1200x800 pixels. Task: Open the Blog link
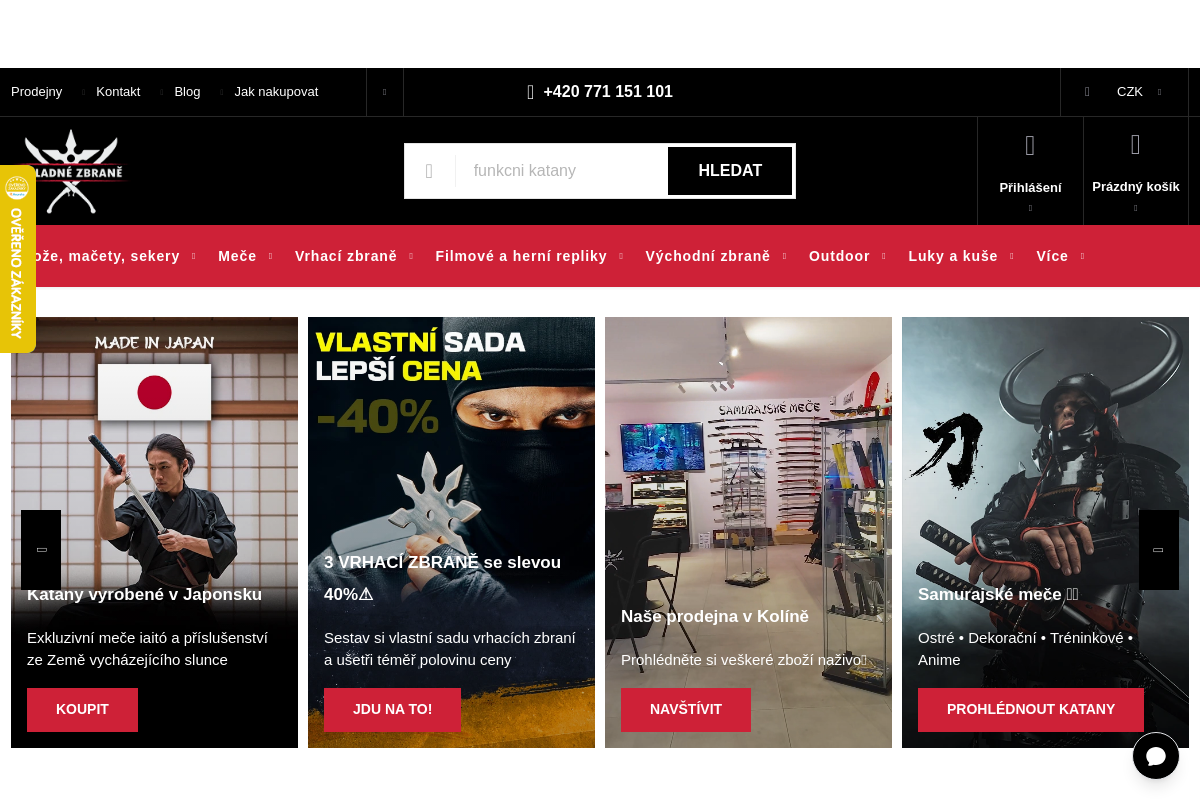tap(187, 92)
